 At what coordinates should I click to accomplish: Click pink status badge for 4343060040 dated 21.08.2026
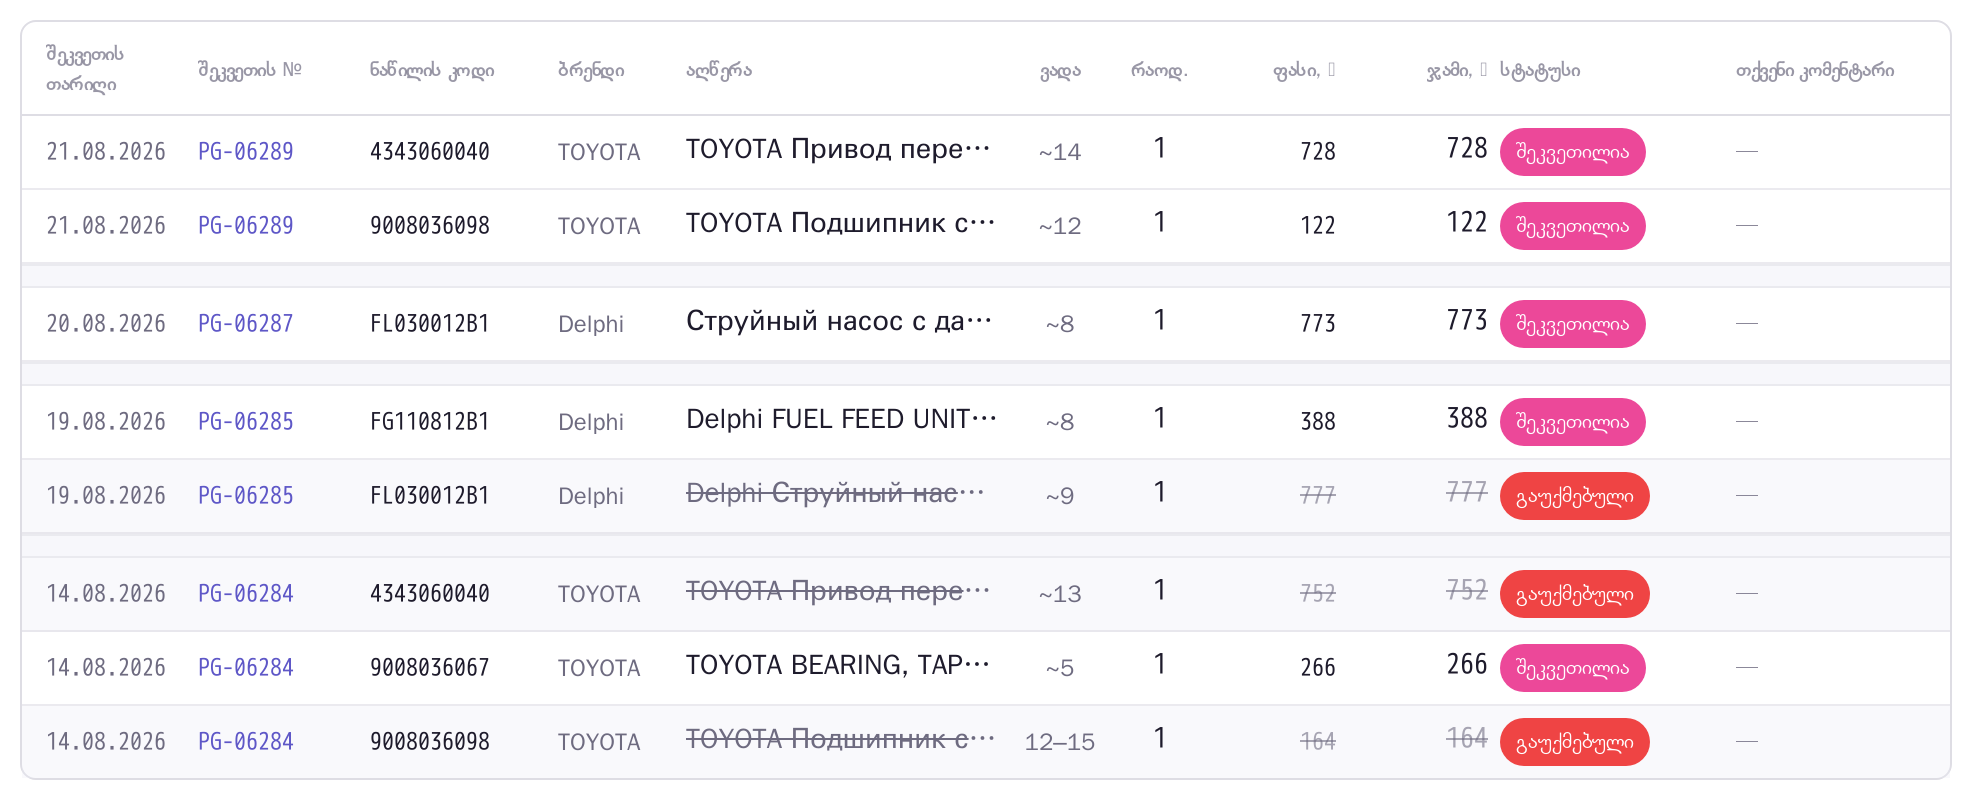pos(1572,152)
